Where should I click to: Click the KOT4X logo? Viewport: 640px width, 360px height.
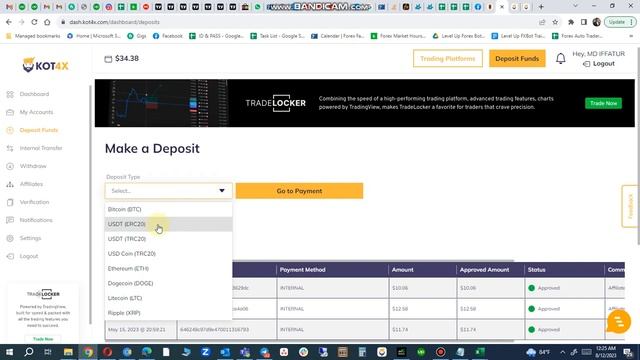45,65
